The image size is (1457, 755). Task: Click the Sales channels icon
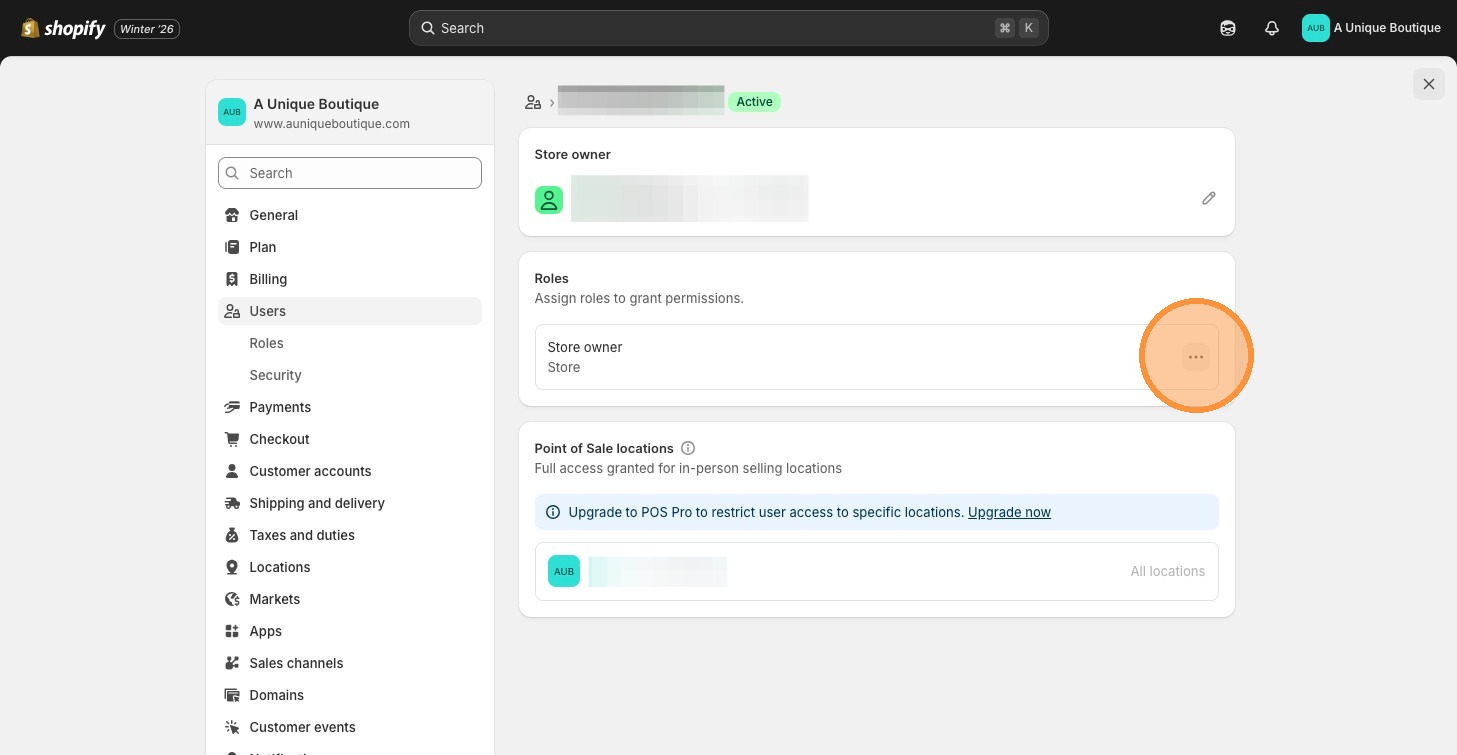point(232,663)
